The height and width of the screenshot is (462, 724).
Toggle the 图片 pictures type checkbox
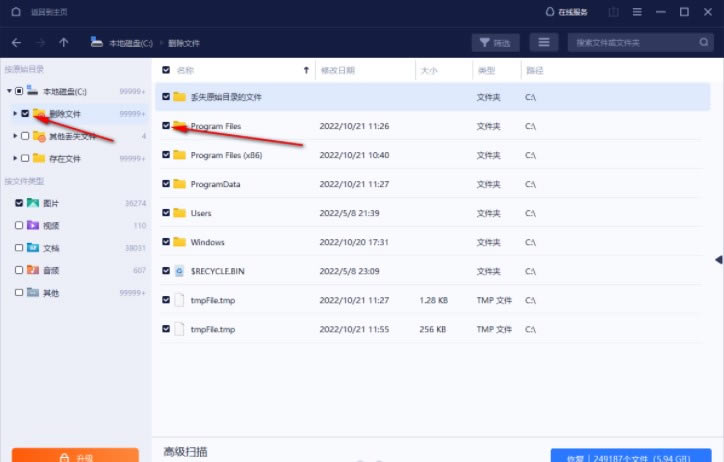point(19,202)
